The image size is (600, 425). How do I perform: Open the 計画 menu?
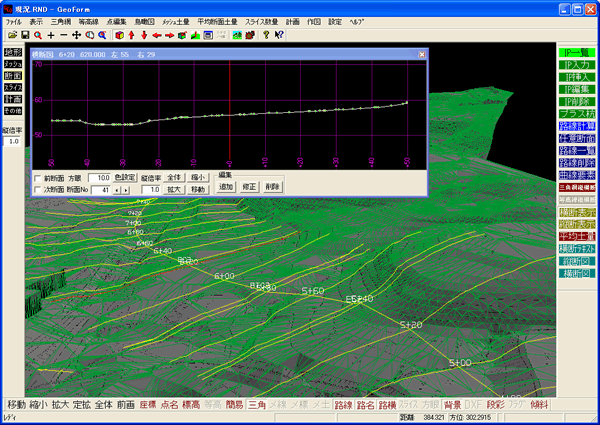tap(292, 22)
